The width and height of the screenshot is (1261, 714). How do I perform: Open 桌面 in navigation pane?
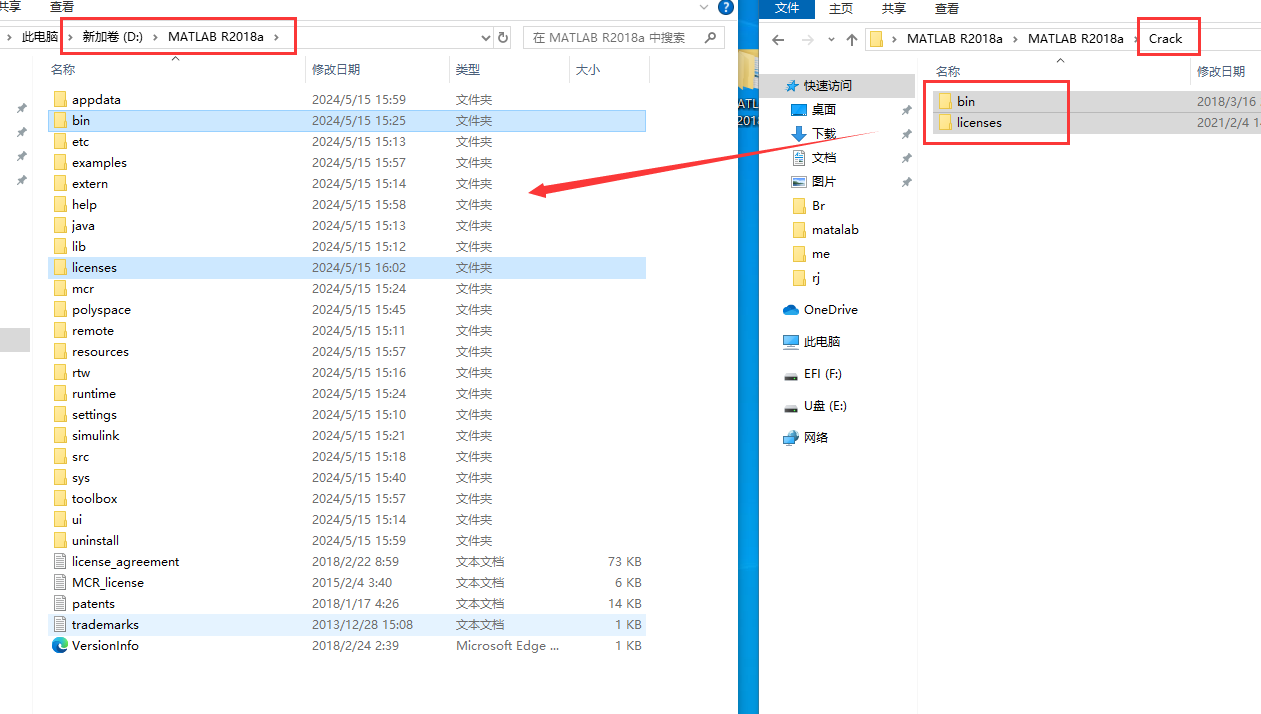tap(823, 110)
